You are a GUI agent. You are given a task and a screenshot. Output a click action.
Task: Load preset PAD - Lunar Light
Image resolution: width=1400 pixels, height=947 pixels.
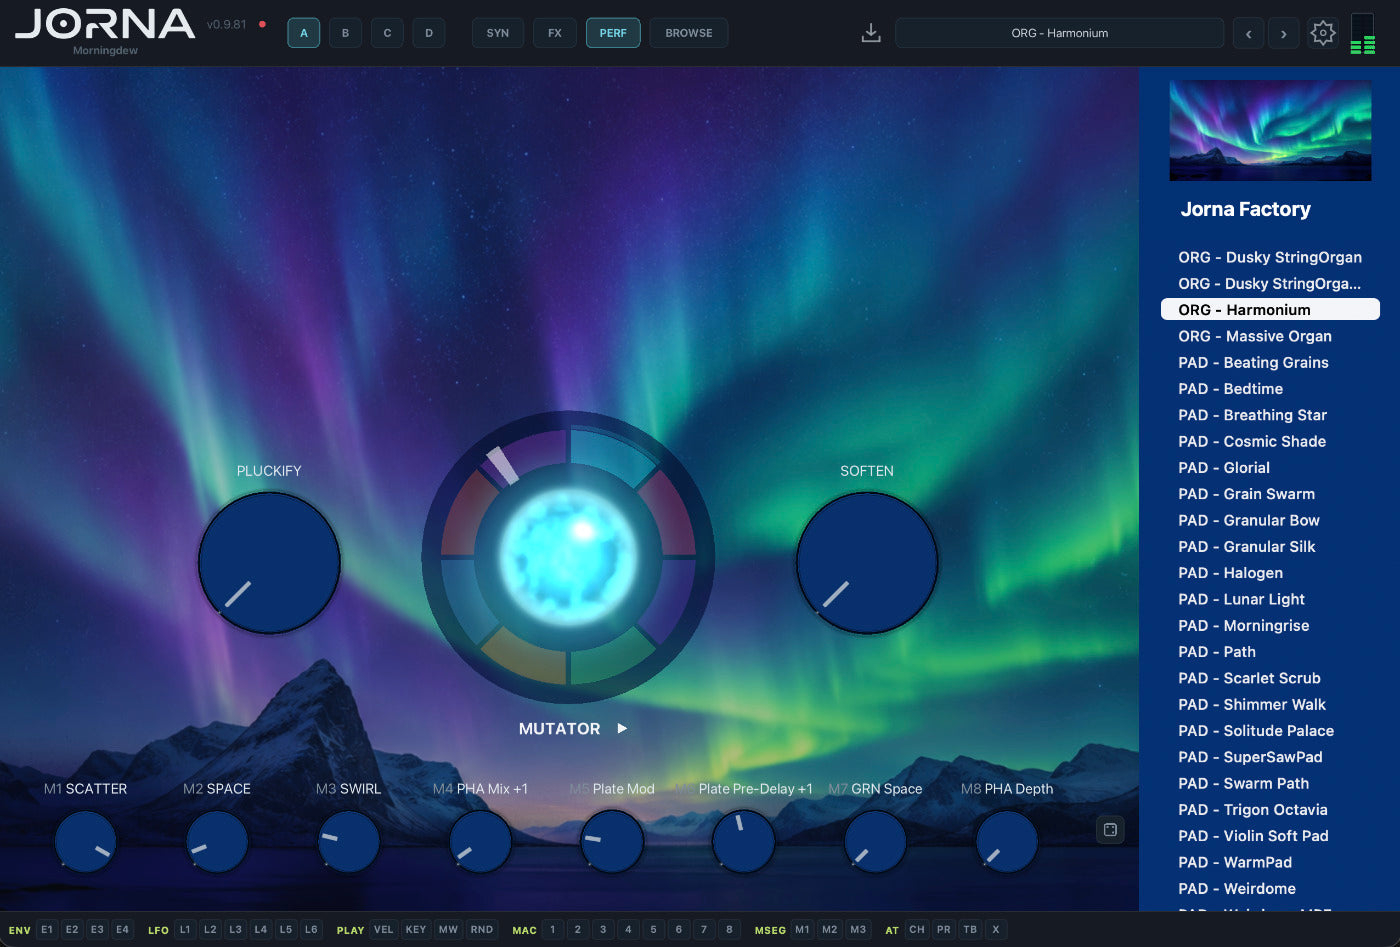coord(1270,599)
